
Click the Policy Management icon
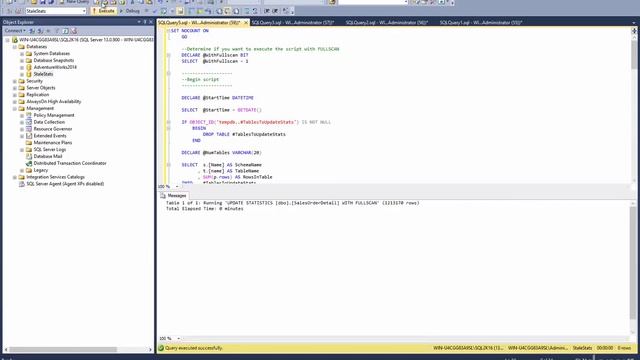click(x=29, y=116)
